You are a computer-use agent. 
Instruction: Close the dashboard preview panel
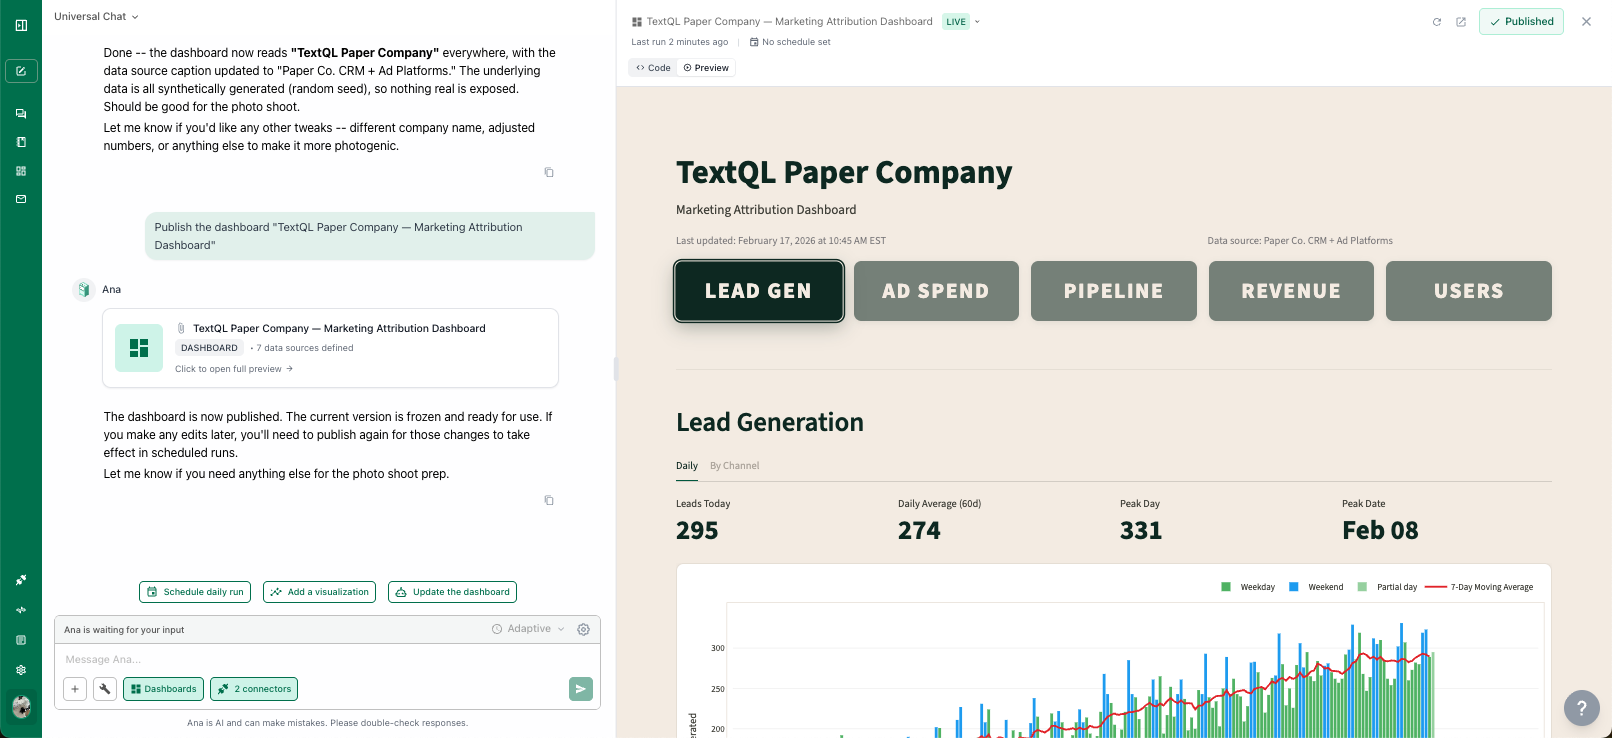tap(1586, 21)
